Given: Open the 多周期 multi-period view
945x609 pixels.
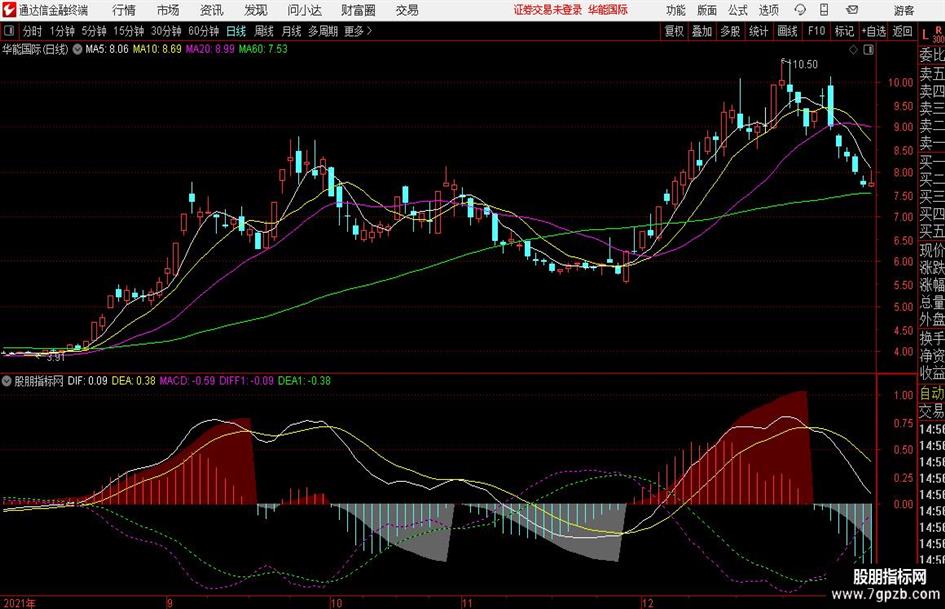Looking at the screenshot, I should click(323, 31).
